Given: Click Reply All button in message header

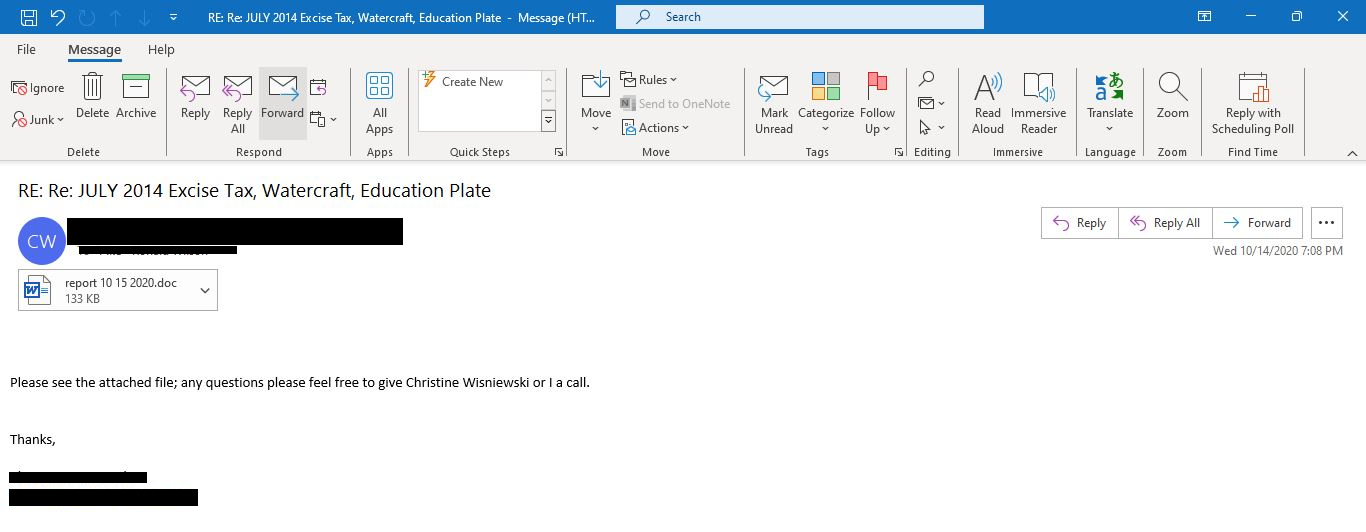Looking at the screenshot, I should (x=1165, y=223).
